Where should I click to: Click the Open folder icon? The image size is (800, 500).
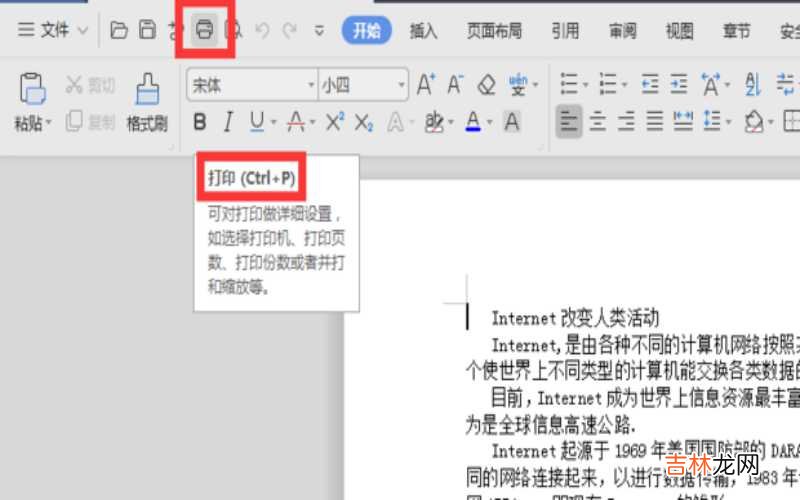tap(119, 30)
